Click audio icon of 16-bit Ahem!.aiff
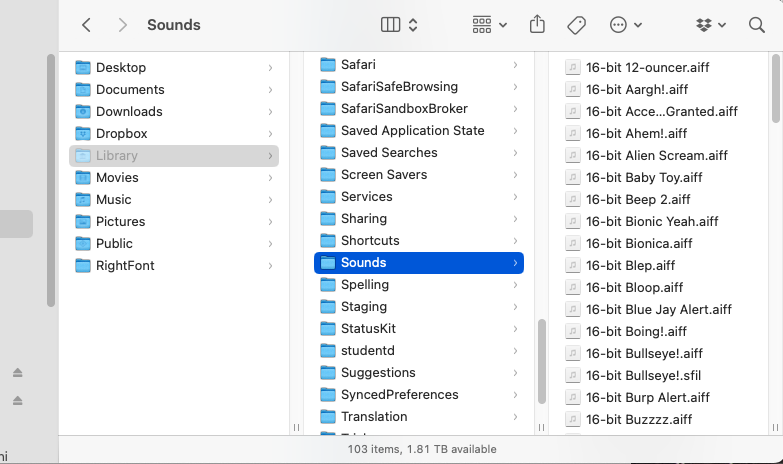The height and width of the screenshot is (464, 783). 573,133
